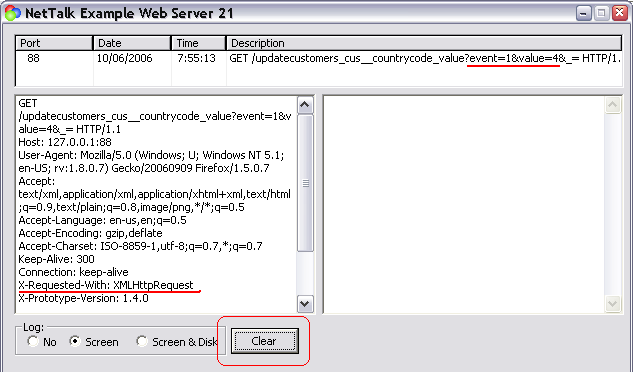
Task: Click the right pane's scroll down arrow
Action: pos(612,304)
